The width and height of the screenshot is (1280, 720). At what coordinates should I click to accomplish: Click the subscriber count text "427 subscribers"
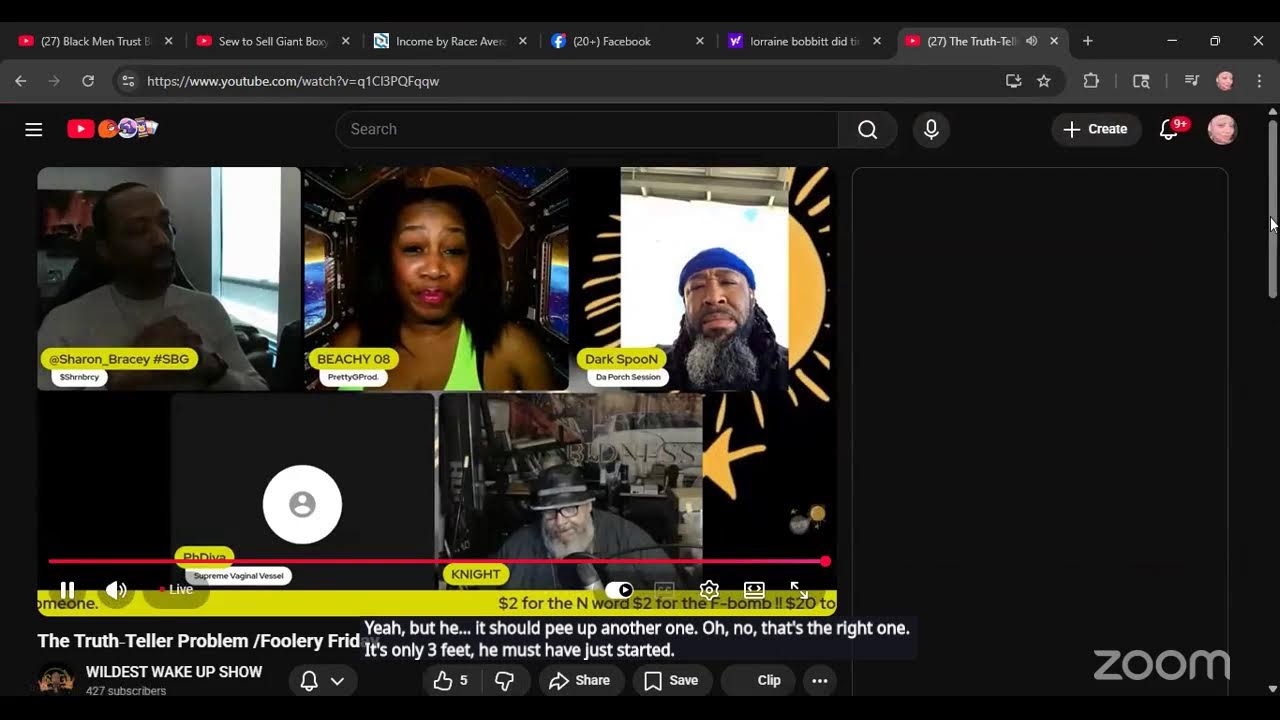(x=126, y=691)
